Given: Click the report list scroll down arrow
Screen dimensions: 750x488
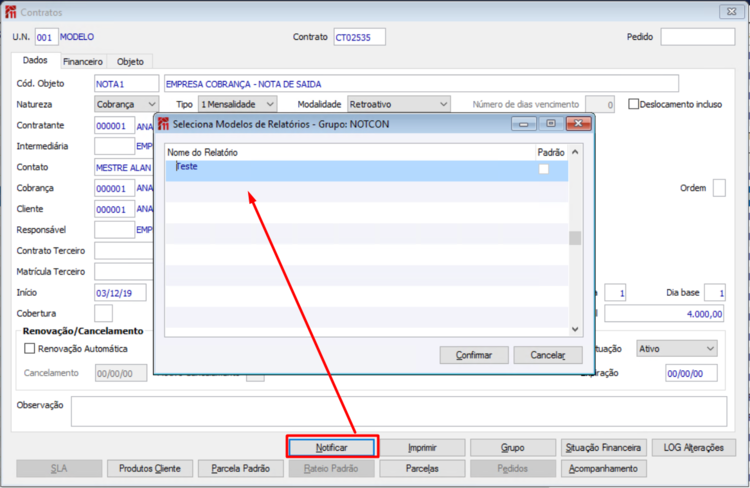Looking at the screenshot, I should (x=575, y=329).
